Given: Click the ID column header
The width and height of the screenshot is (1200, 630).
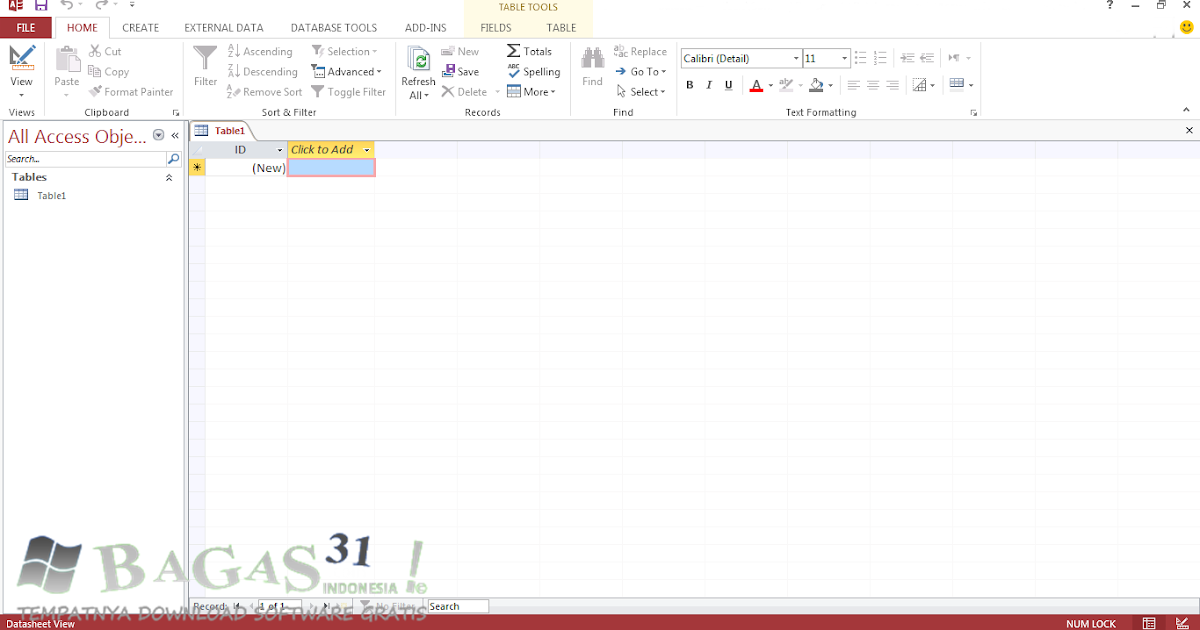Looking at the screenshot, I should (240, 150).
